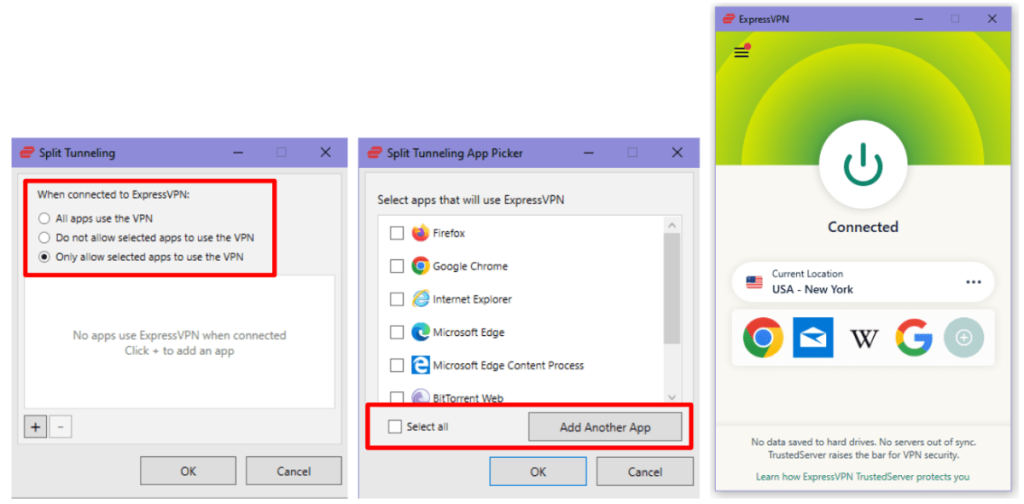The height and width of the screenshot is (504, 1024).
Task: Click OK in the Split Tunneling window
Action: [x=188, y=471]
